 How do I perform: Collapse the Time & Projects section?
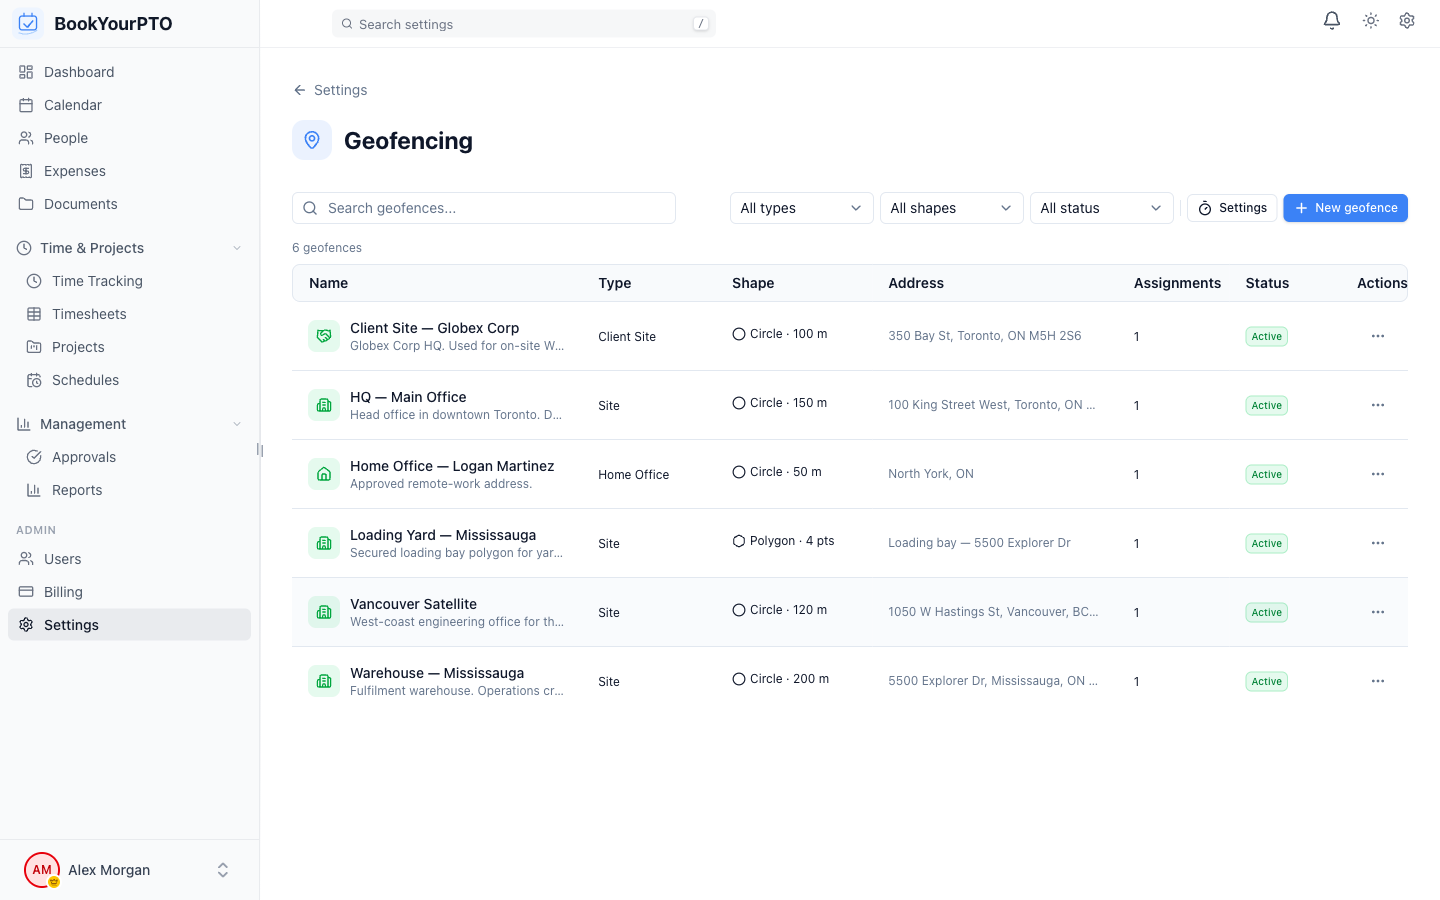click(x=236, y=247)
